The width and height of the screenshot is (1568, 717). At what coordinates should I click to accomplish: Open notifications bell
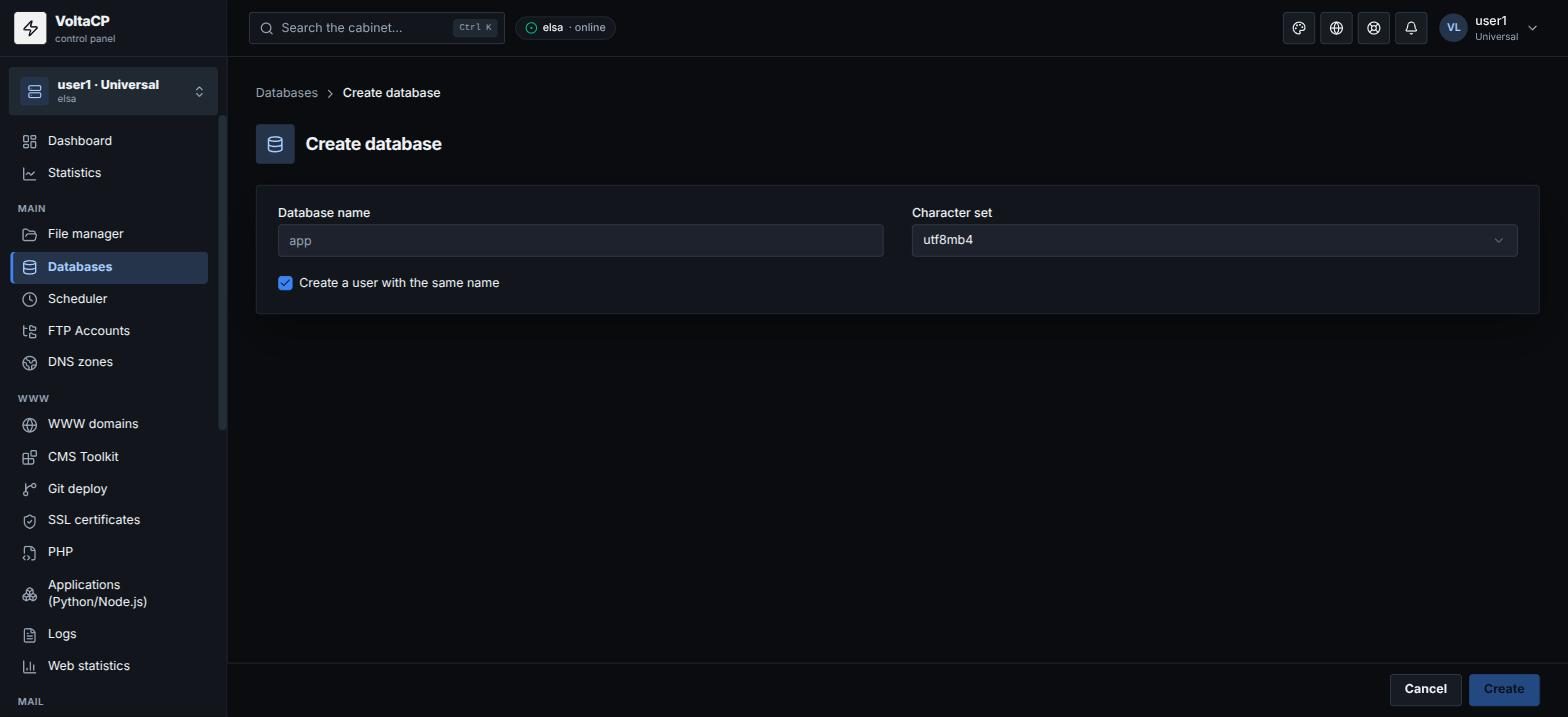click(1411, 28)
